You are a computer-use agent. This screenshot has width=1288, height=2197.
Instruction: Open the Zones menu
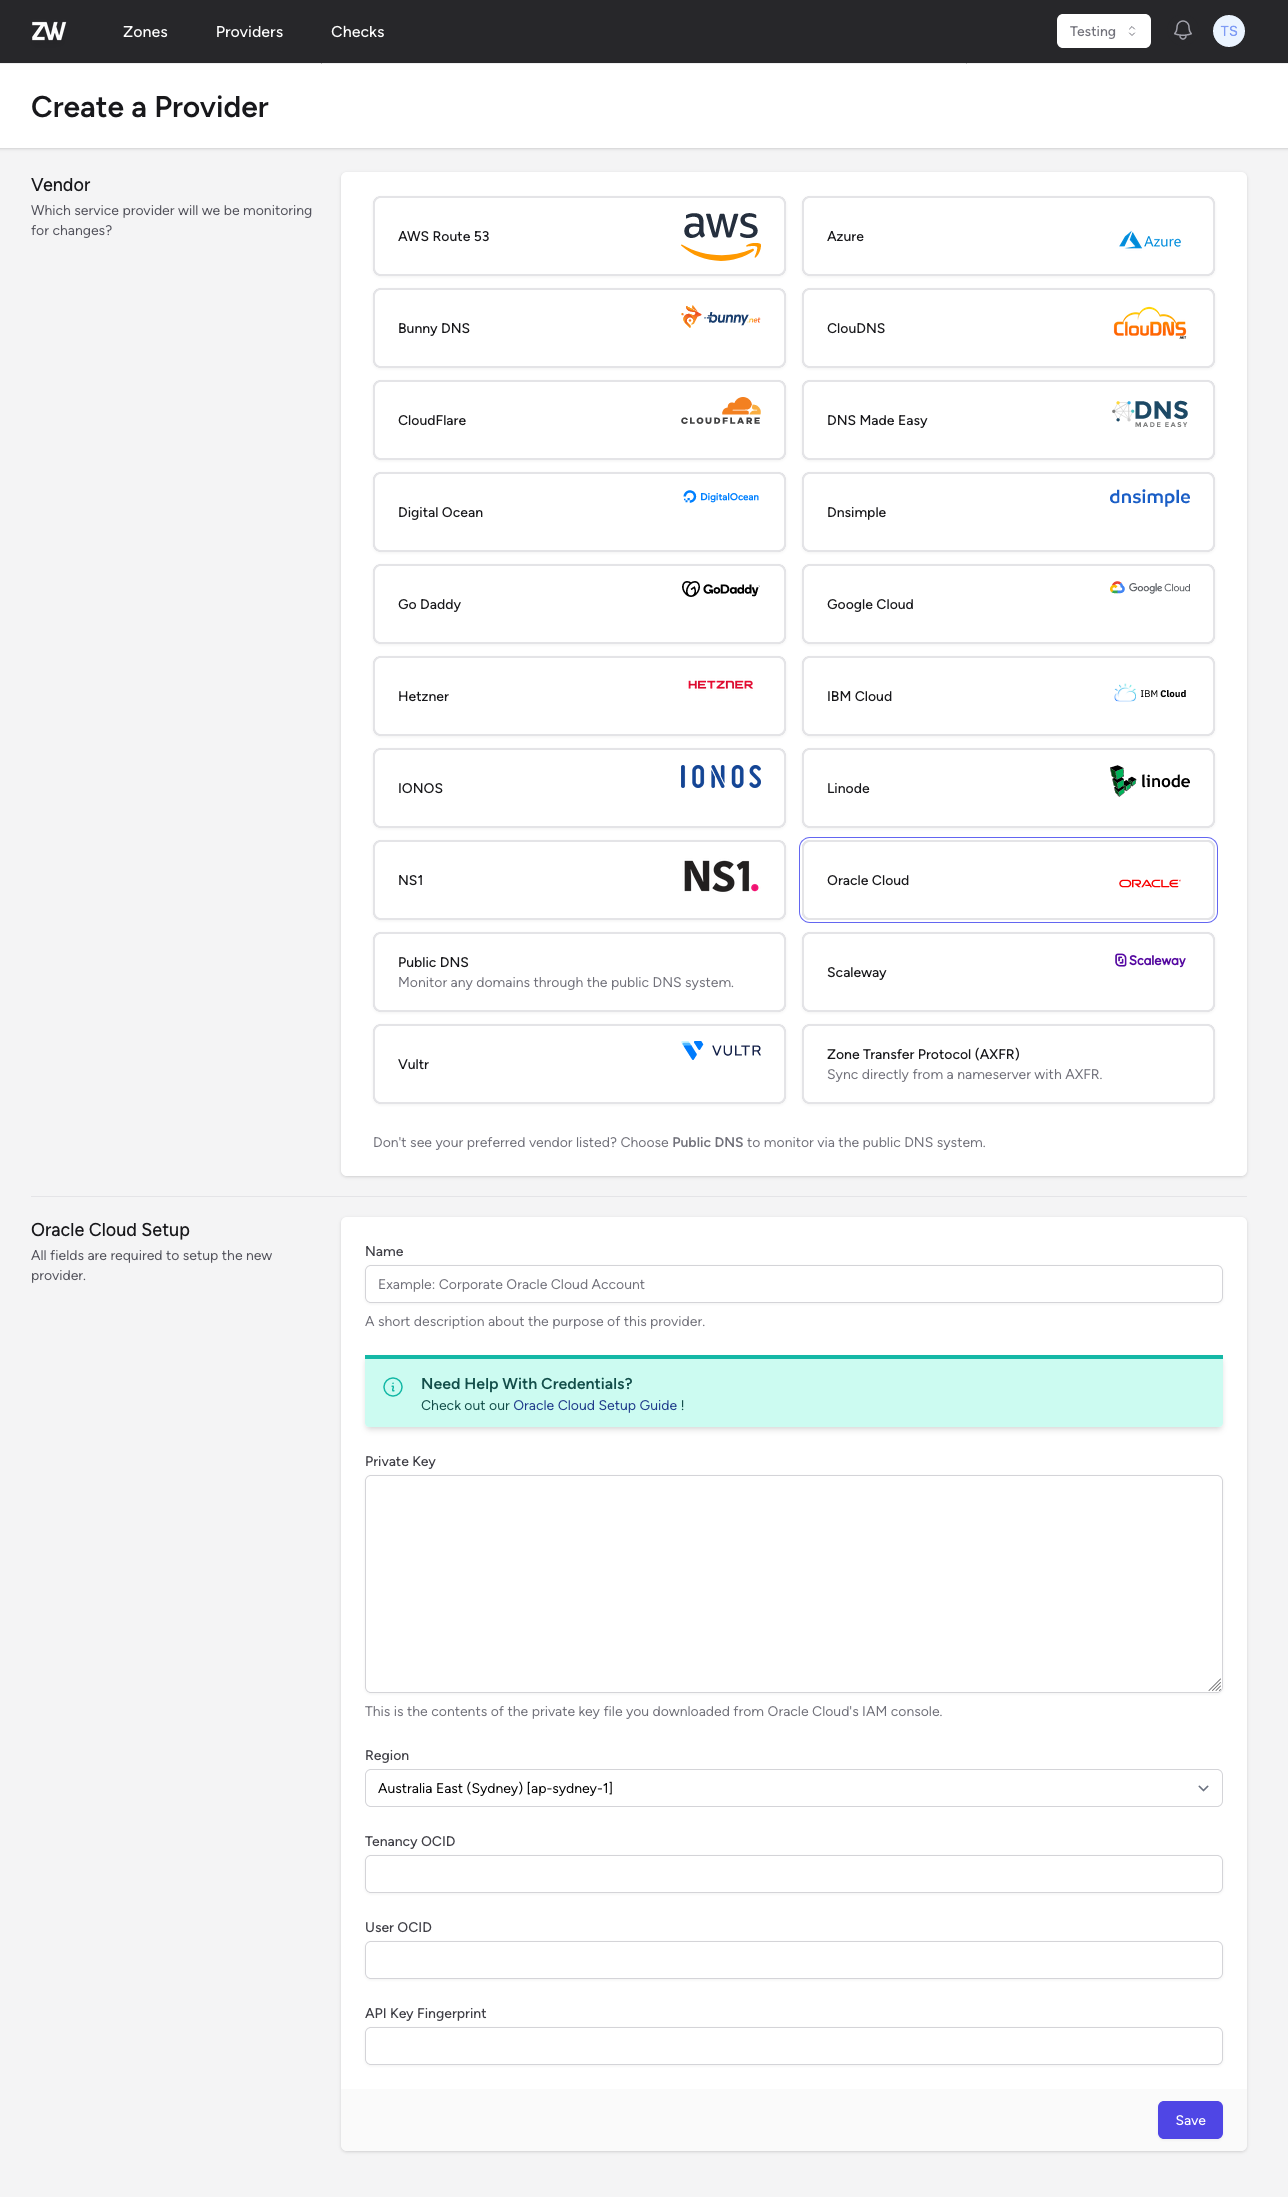click(145, 31)
